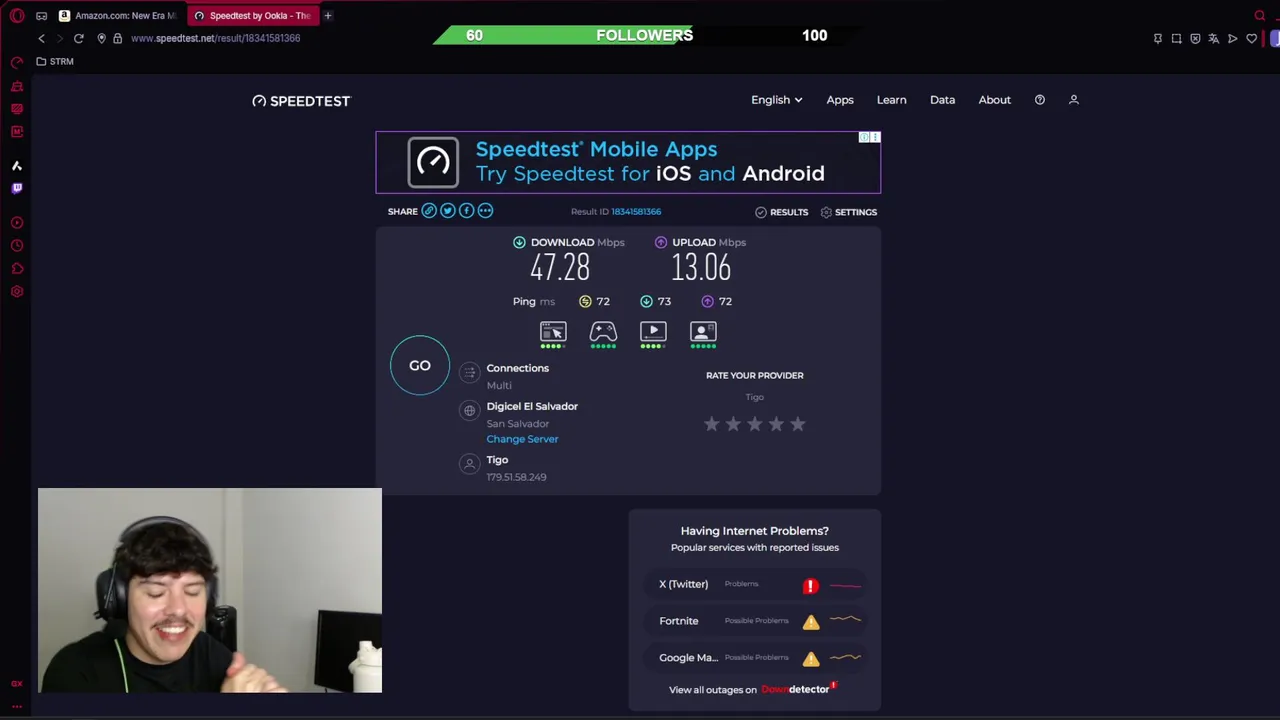This screenshot has width=1280, height=720.
Task: Click the send/flow arrow toolbar icon
Action: (x=1232, y=38)
